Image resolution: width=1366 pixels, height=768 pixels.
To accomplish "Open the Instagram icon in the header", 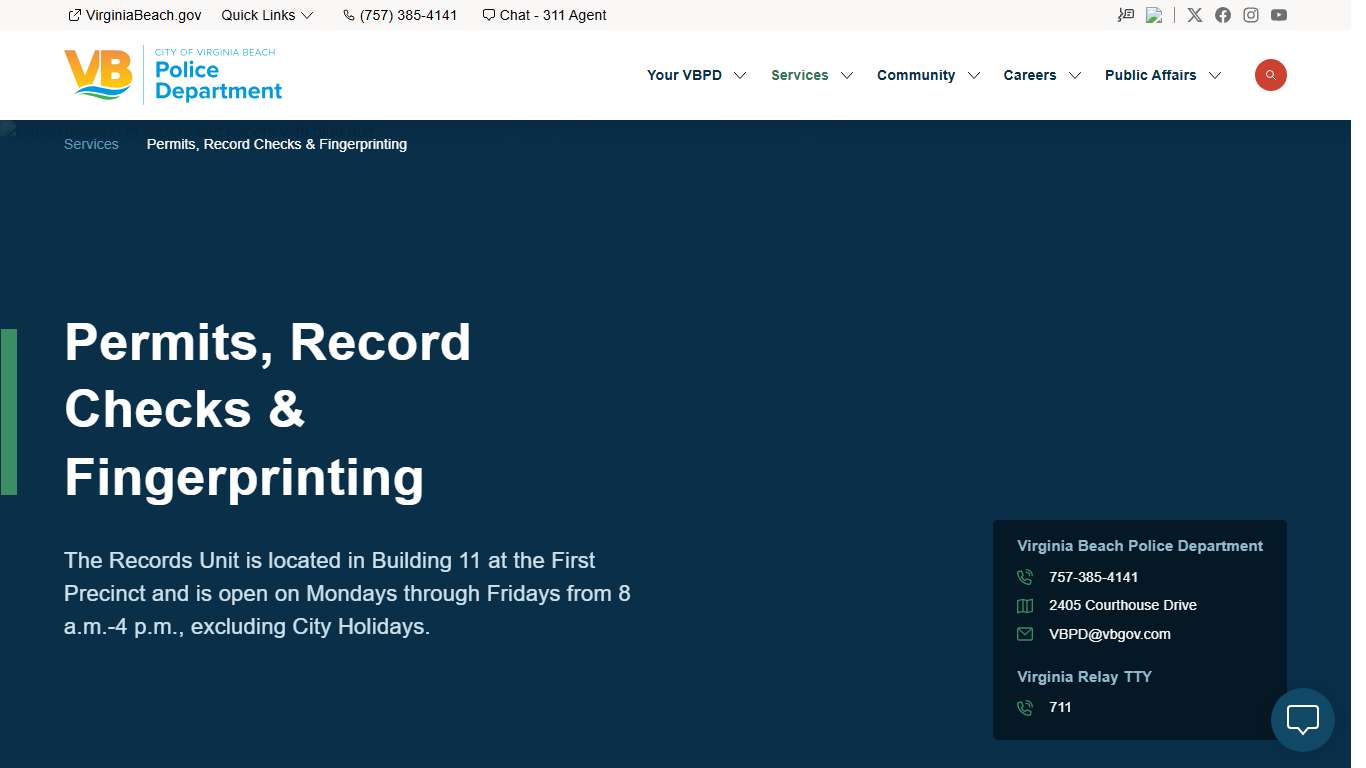I will [x=1250, y=14].
